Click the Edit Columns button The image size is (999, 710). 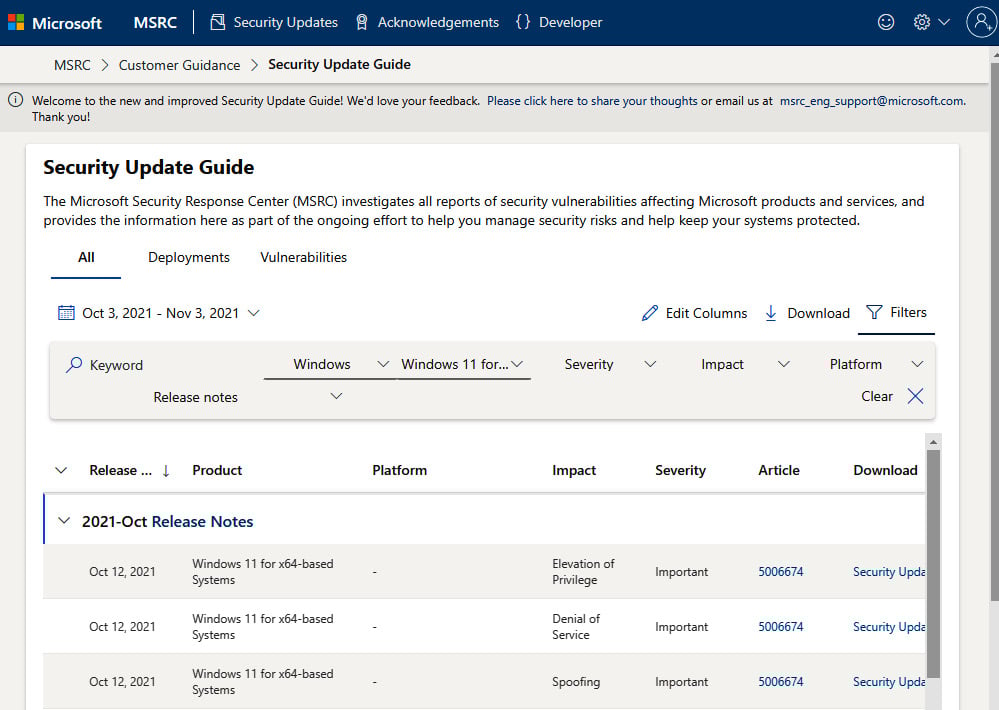(694, 313)
